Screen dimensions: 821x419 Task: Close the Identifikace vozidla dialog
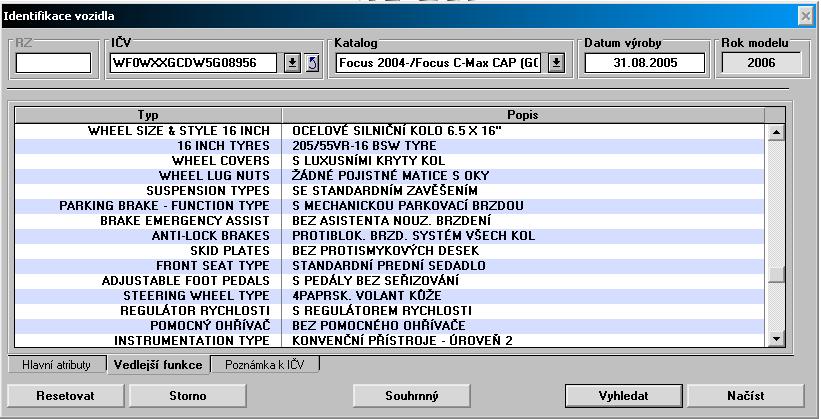click(804, 16)
